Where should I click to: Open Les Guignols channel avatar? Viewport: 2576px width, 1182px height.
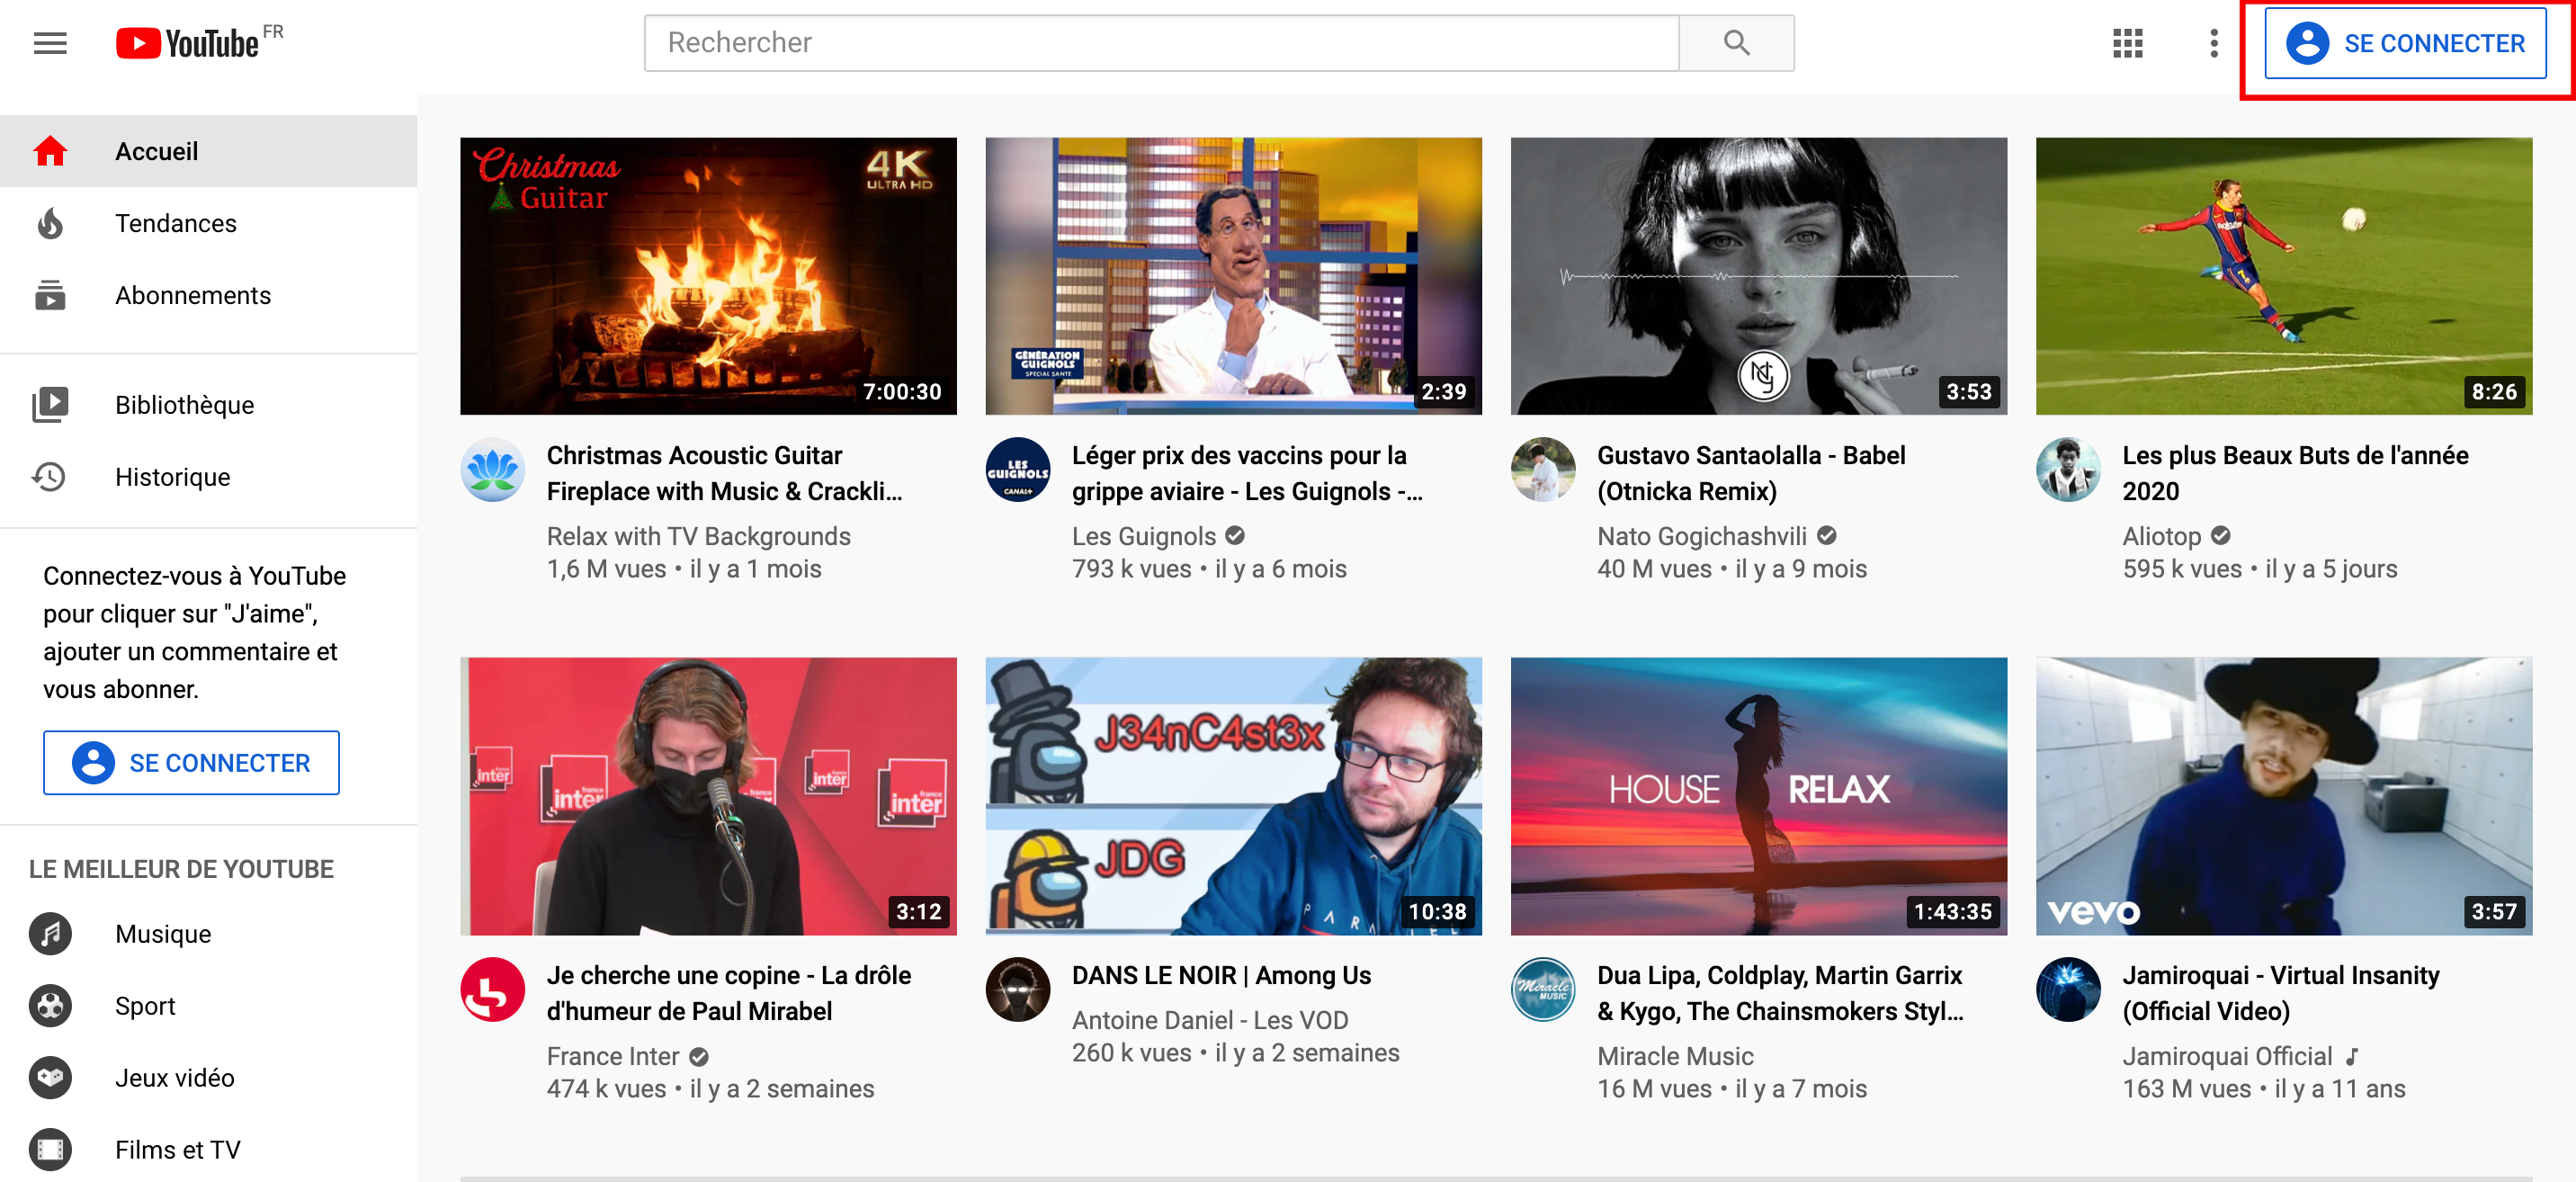1018,470
